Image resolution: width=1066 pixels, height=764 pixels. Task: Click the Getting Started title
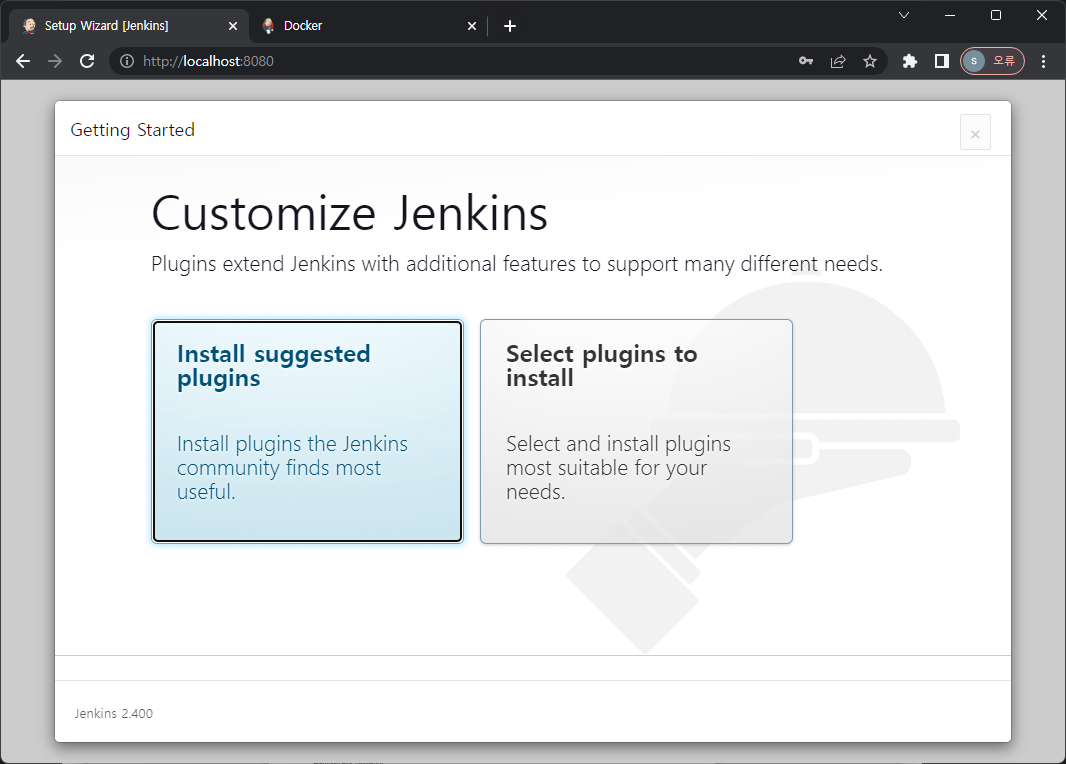point(133,130)
